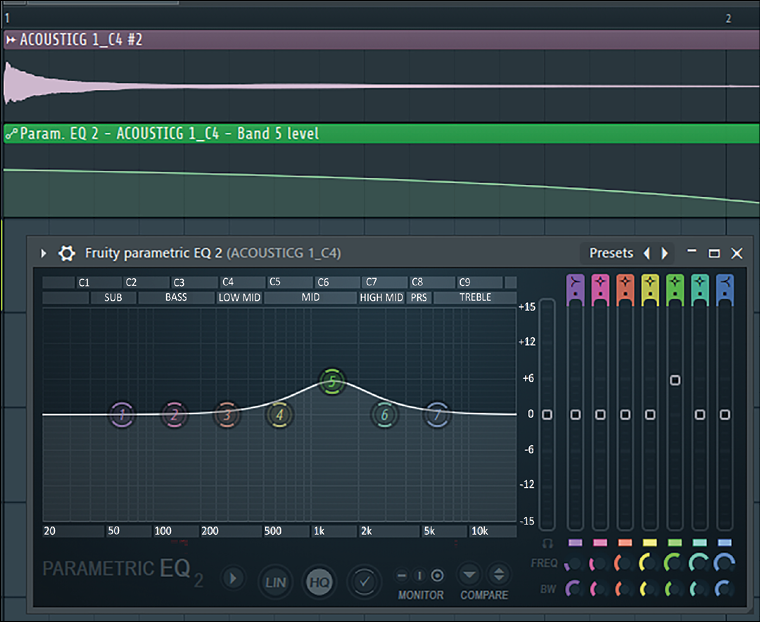Click band 5 green FREQ knob
Viewport: 760px width, 622px height.
pyautogui.click(x=674, y=563)
